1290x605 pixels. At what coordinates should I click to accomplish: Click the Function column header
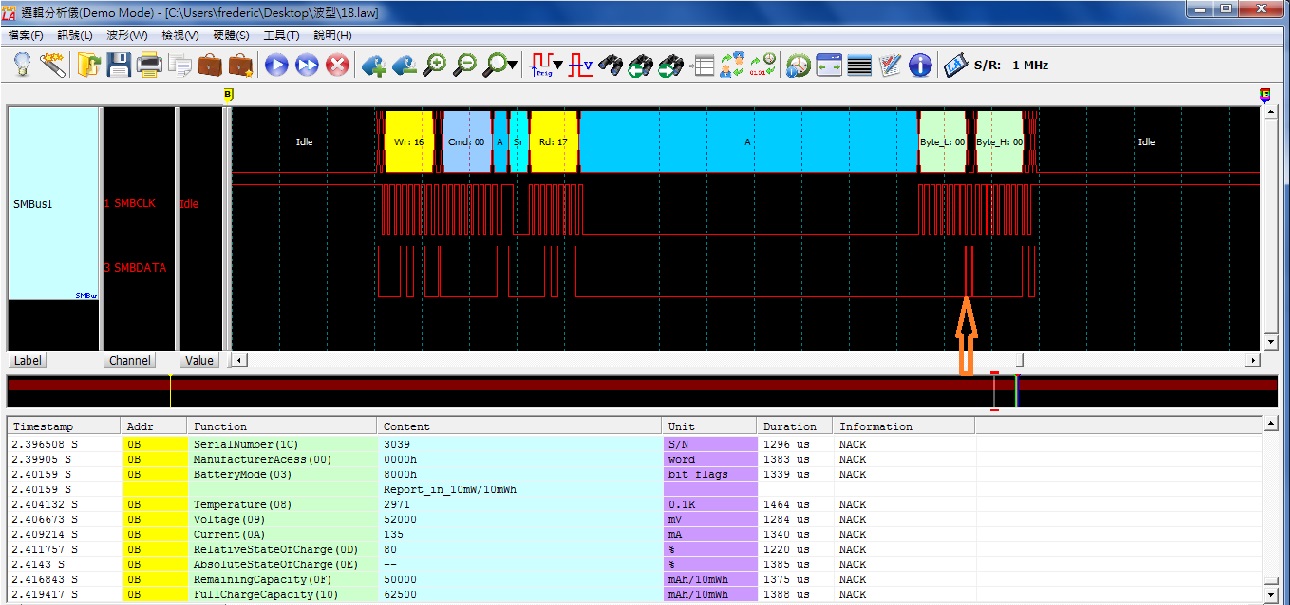(x=282, y=426)
